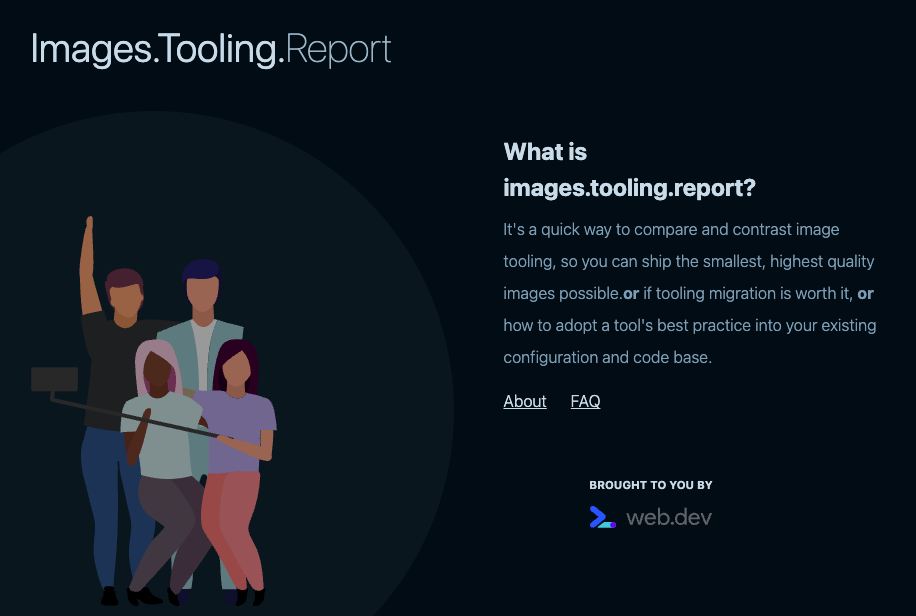Viewport: 916px width, 616px height.
Task: Click the phone on the selfie stick
Action: [55, 381]
